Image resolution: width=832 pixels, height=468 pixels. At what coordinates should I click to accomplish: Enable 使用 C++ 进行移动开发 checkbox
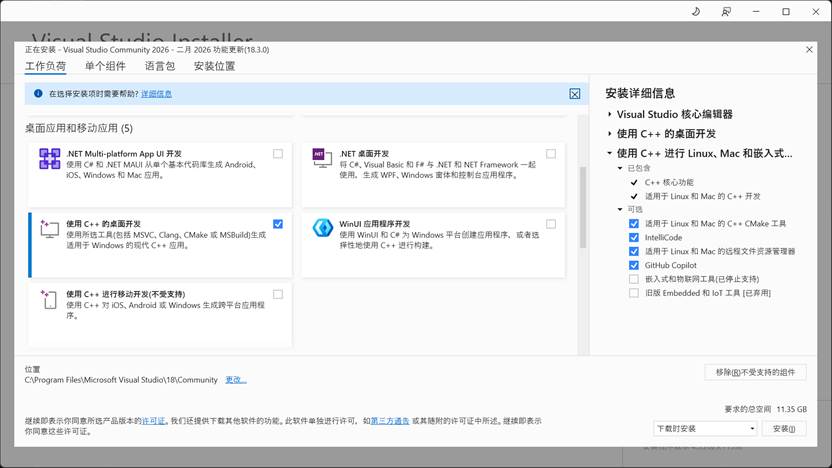click(278, 294)
